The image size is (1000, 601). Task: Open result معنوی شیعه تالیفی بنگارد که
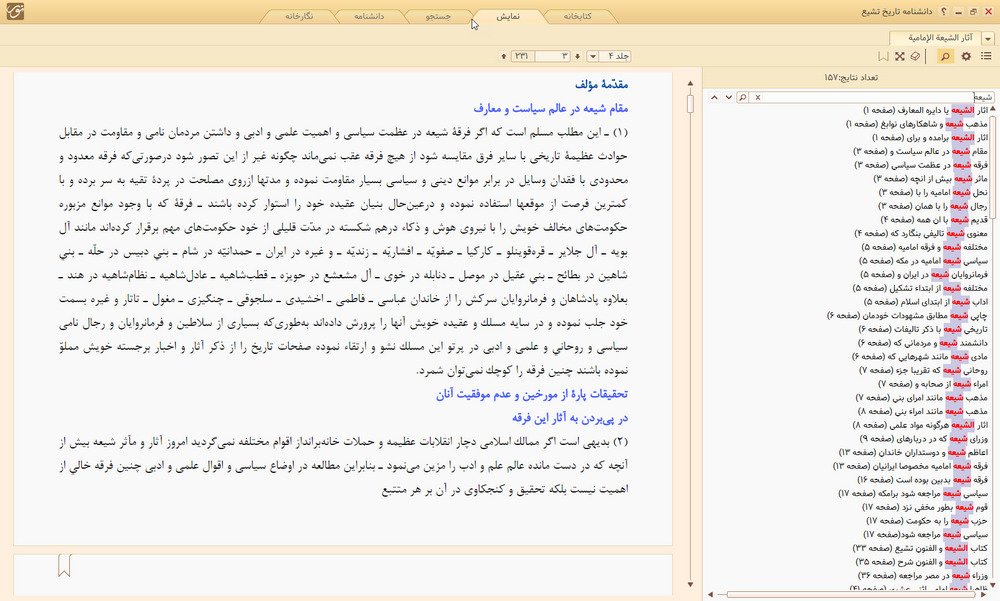(x=921, y=234)
